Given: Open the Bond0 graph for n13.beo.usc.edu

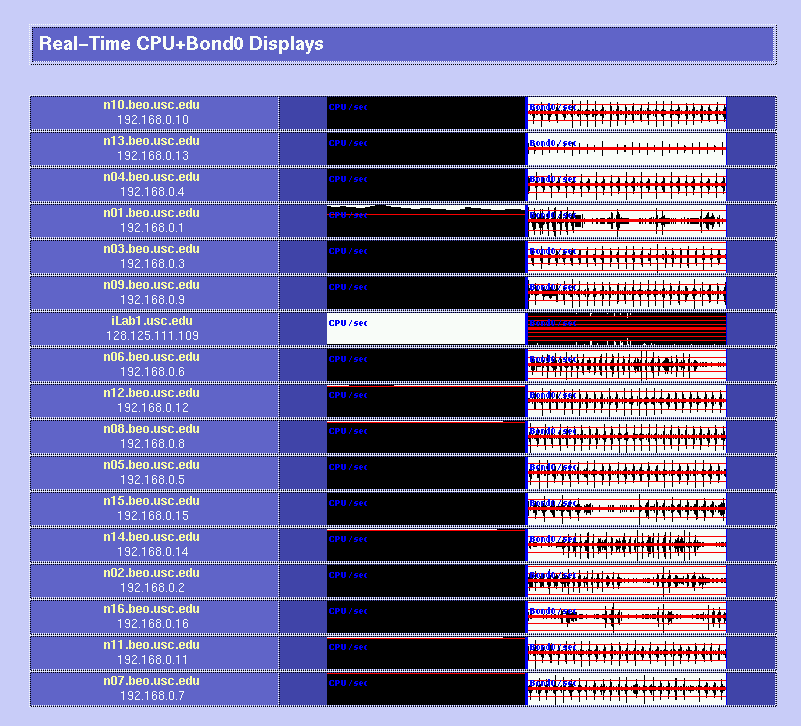Looking at the screenshot, I should click(x=626, y=149).
